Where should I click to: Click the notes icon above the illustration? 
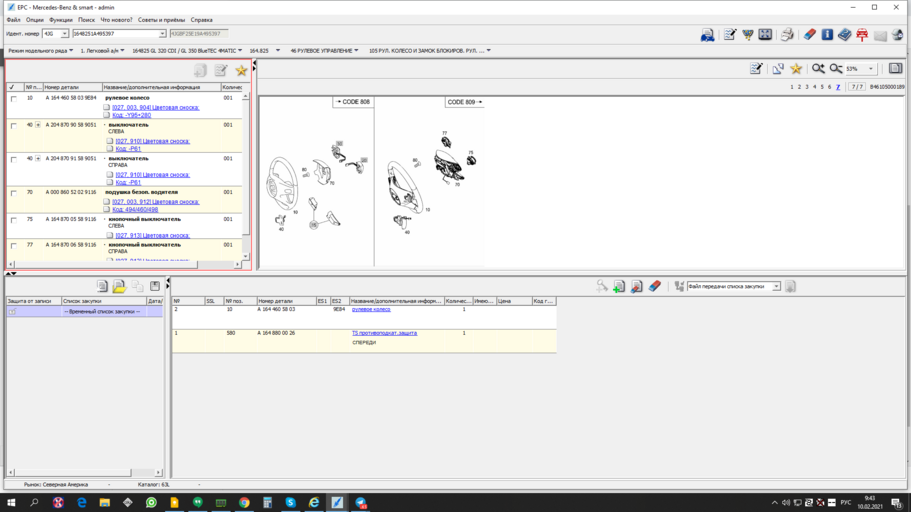pyautogui.click(x=756, y=69)
